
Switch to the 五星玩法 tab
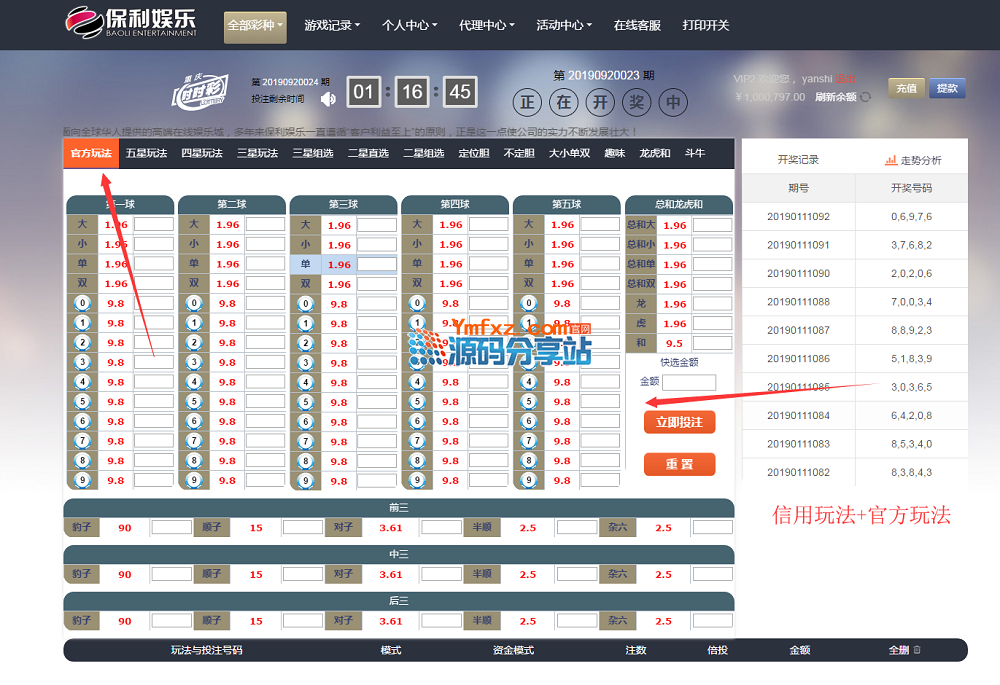click(146, 153)
